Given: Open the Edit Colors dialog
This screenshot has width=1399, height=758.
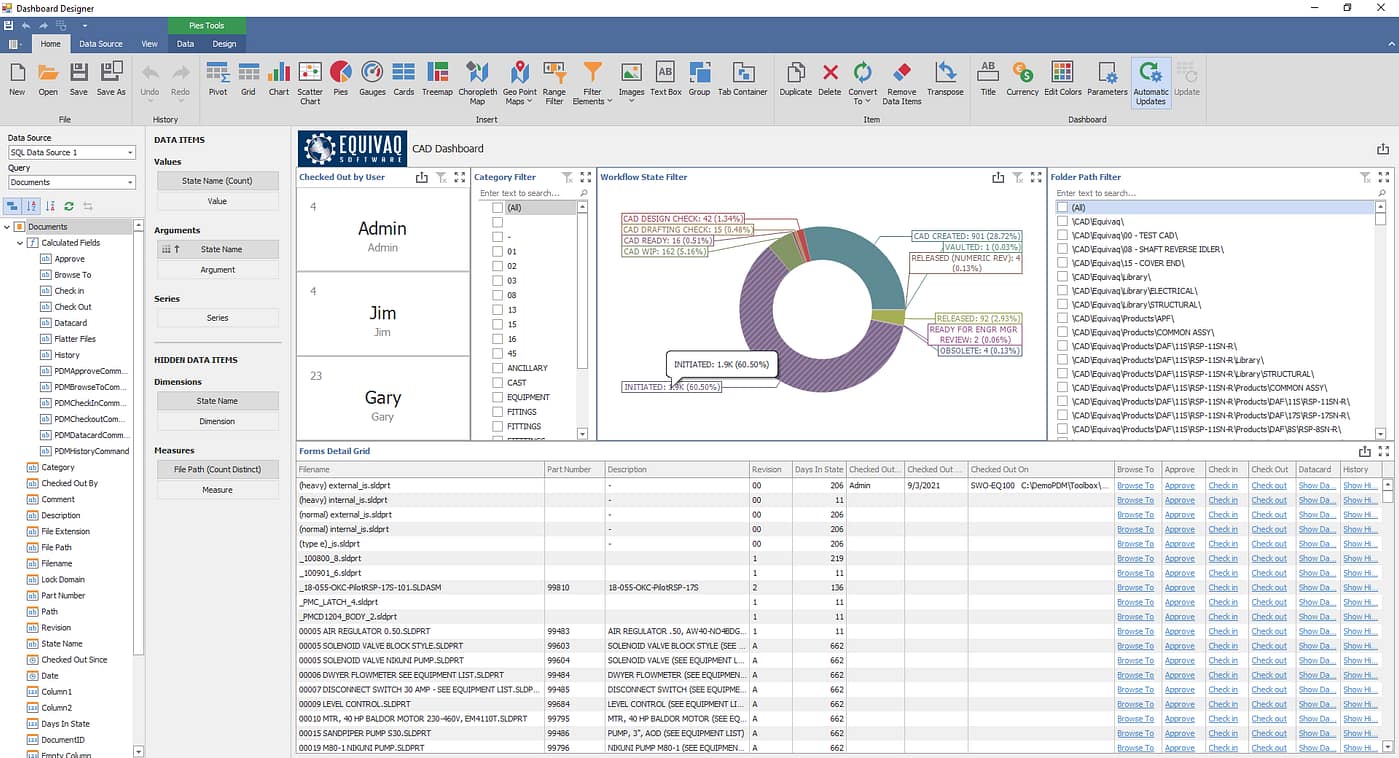Looking at the screenshot, I should pyautogui.click(x=1062, y=77).
